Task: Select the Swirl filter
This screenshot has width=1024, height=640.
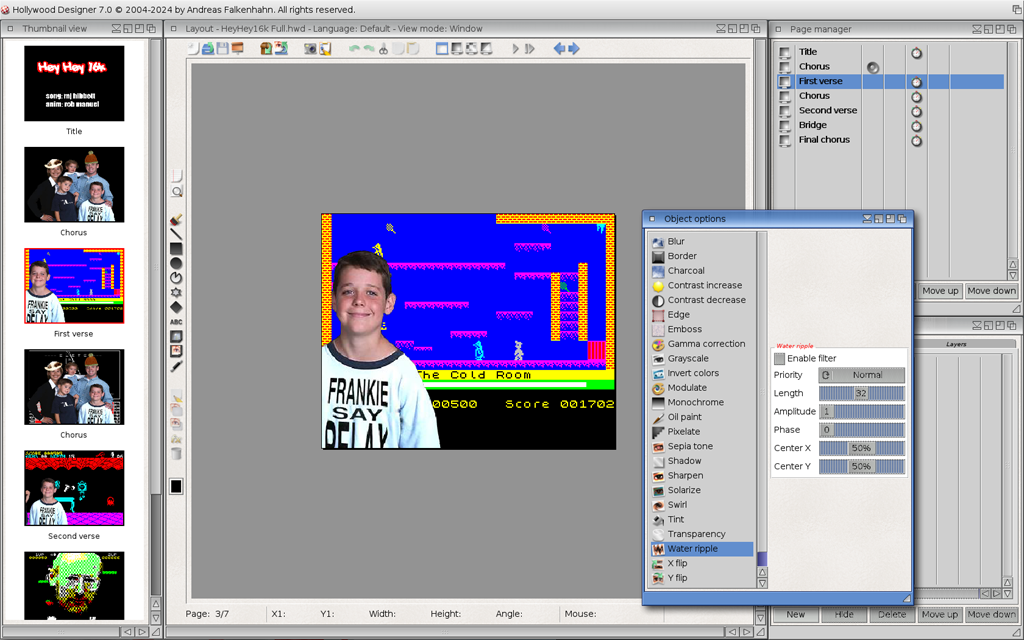Action: 702,505
